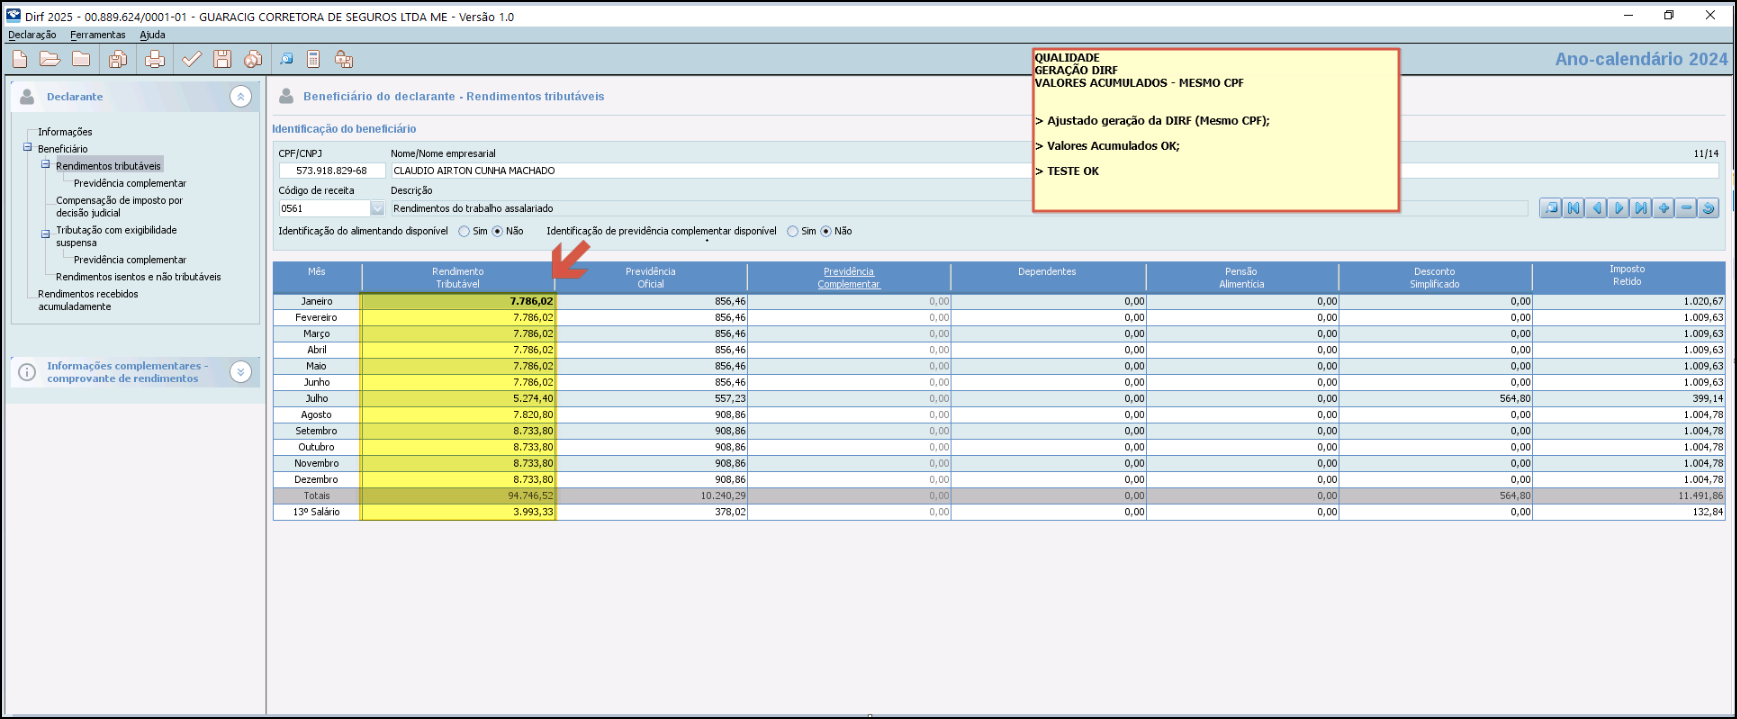Collapse the Beneficiário tree node
Screen dimensions: 1737x719
[x=28, y=148]
